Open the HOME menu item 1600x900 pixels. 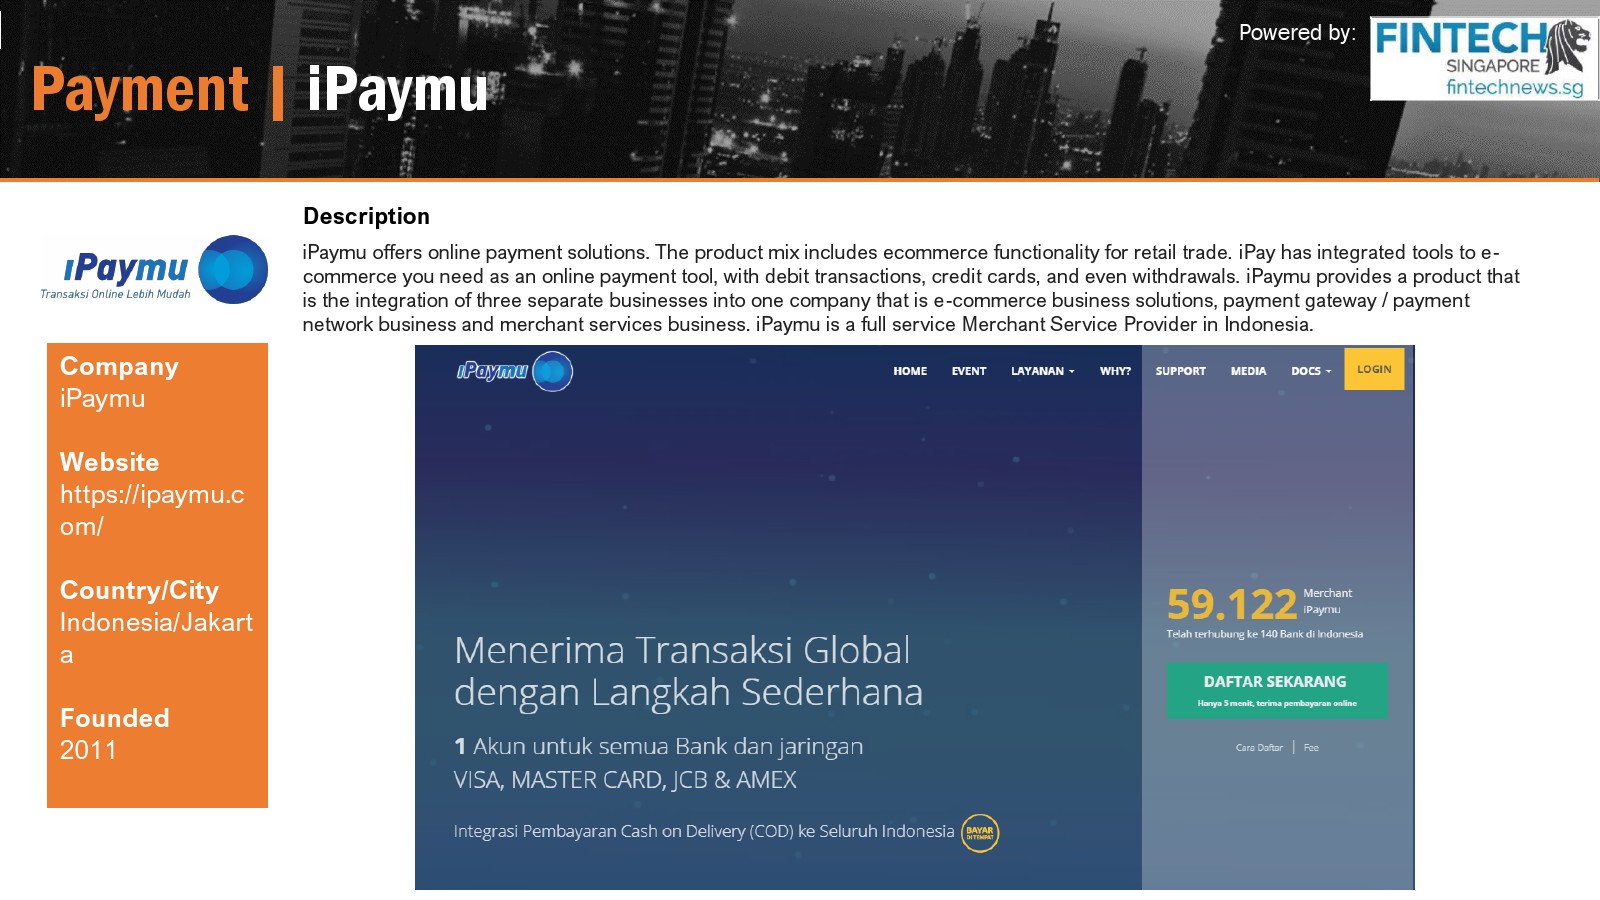pos(909,371)
